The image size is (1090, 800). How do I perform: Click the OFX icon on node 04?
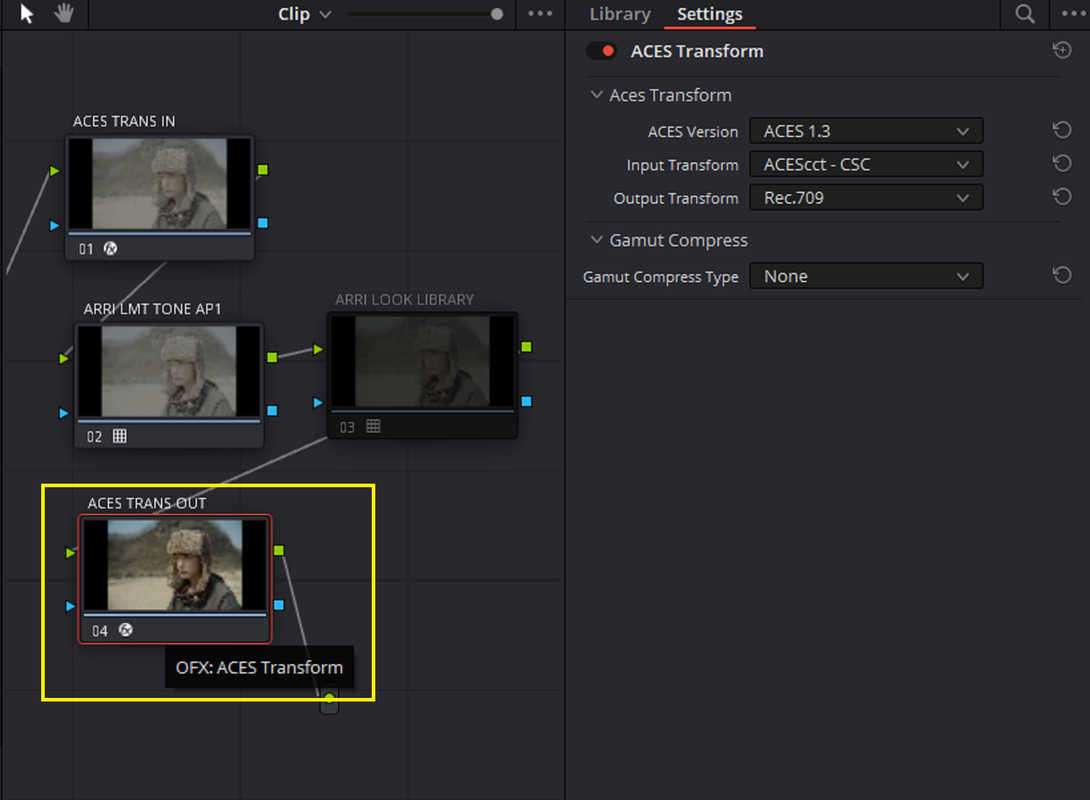[126, 630]
